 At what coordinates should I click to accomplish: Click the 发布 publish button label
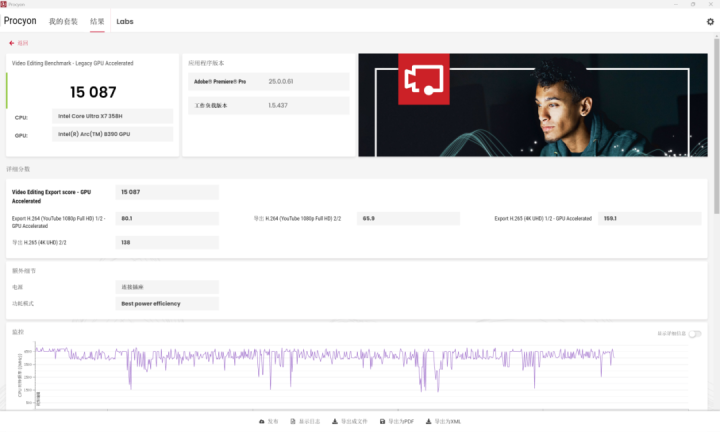pyautogui.click(x=273, y=422)
